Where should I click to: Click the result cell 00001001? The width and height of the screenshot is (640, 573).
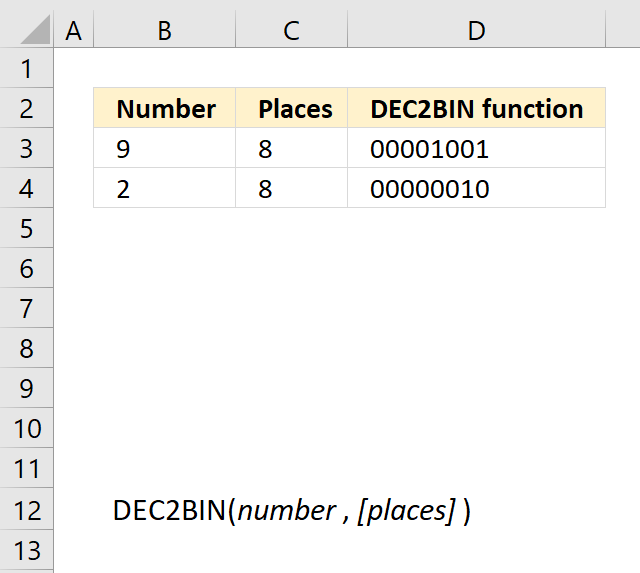tap(476, 148)
